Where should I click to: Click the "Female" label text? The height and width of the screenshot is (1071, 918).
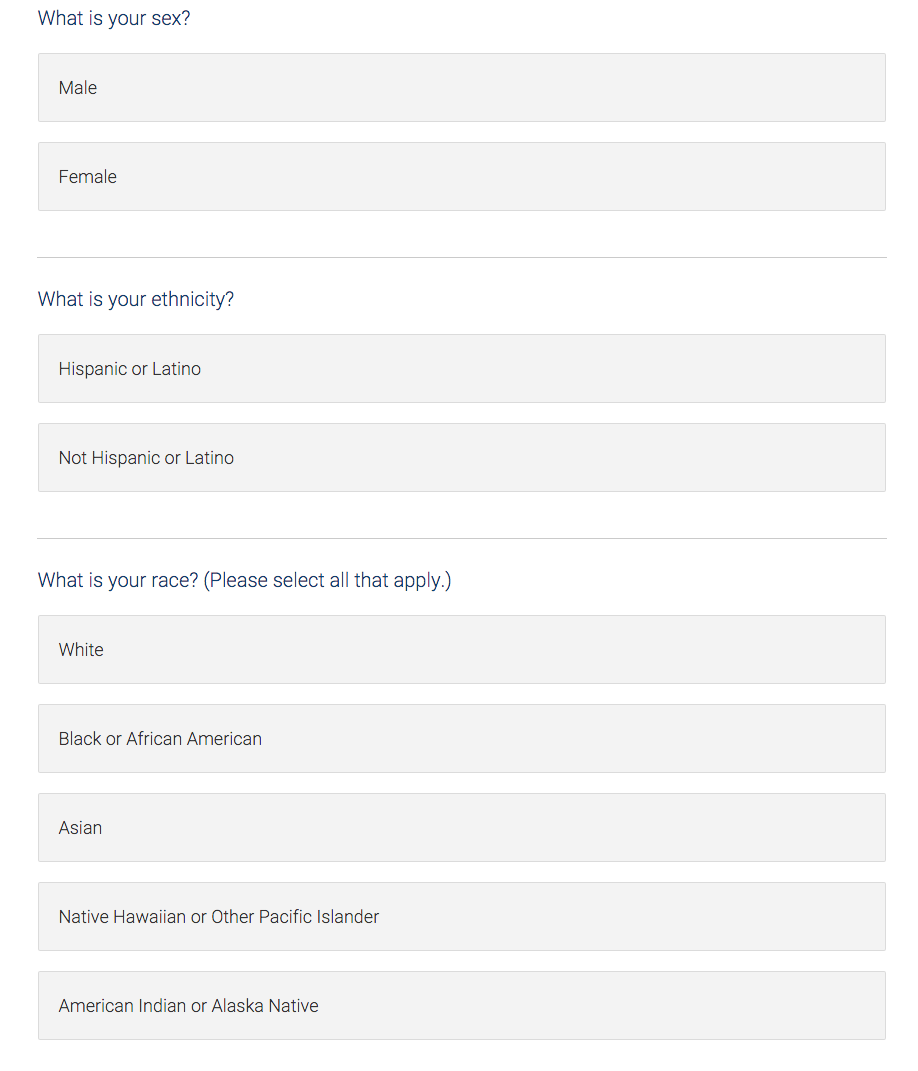[88, 177]
